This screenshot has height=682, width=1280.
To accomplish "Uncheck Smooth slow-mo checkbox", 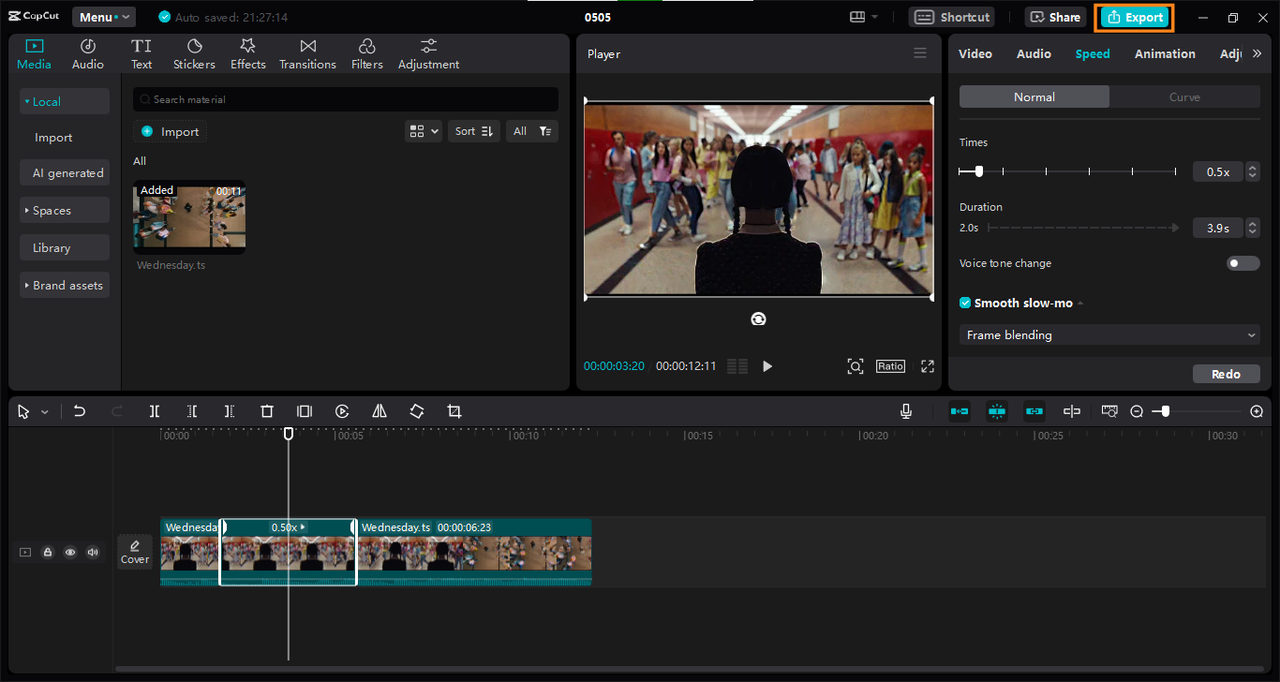I will click(965, 303).
